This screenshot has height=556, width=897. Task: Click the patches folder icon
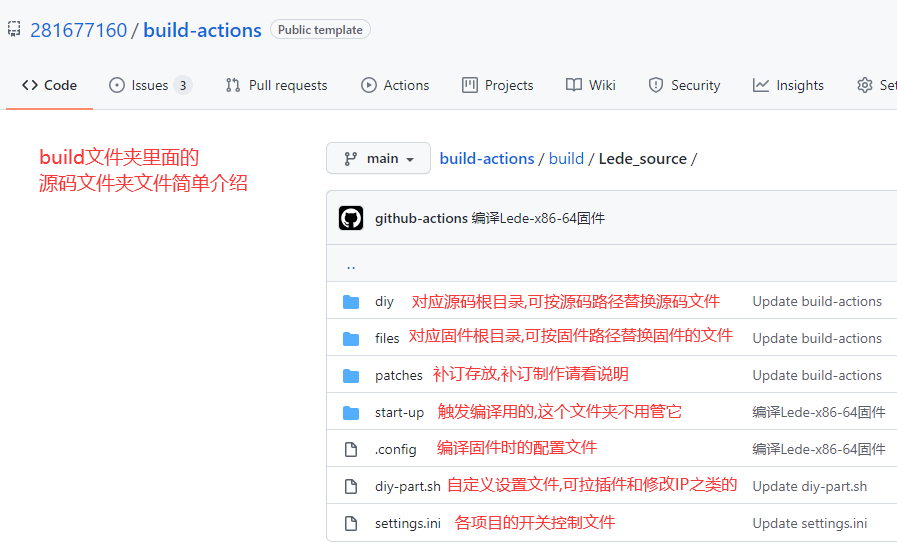[351, 376]
